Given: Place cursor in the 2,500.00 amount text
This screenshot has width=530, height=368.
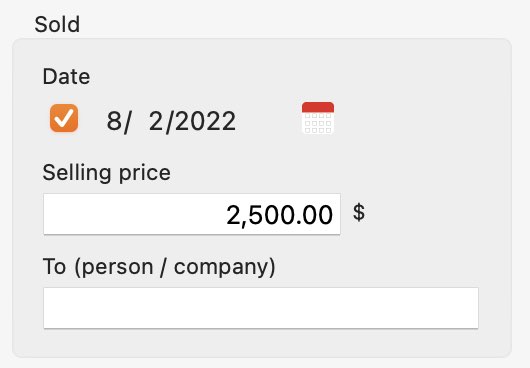Looking at the screenshot, I should tap(280, 215).
